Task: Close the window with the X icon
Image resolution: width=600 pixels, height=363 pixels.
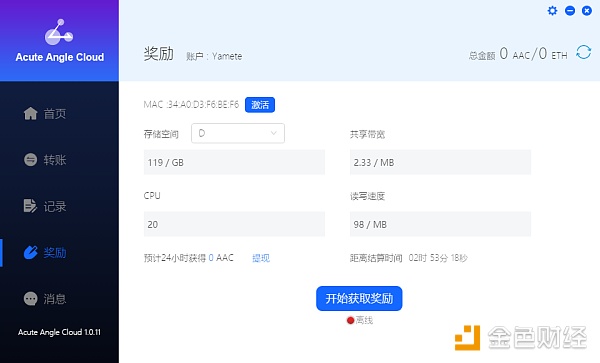Action: tap(587, 10)
